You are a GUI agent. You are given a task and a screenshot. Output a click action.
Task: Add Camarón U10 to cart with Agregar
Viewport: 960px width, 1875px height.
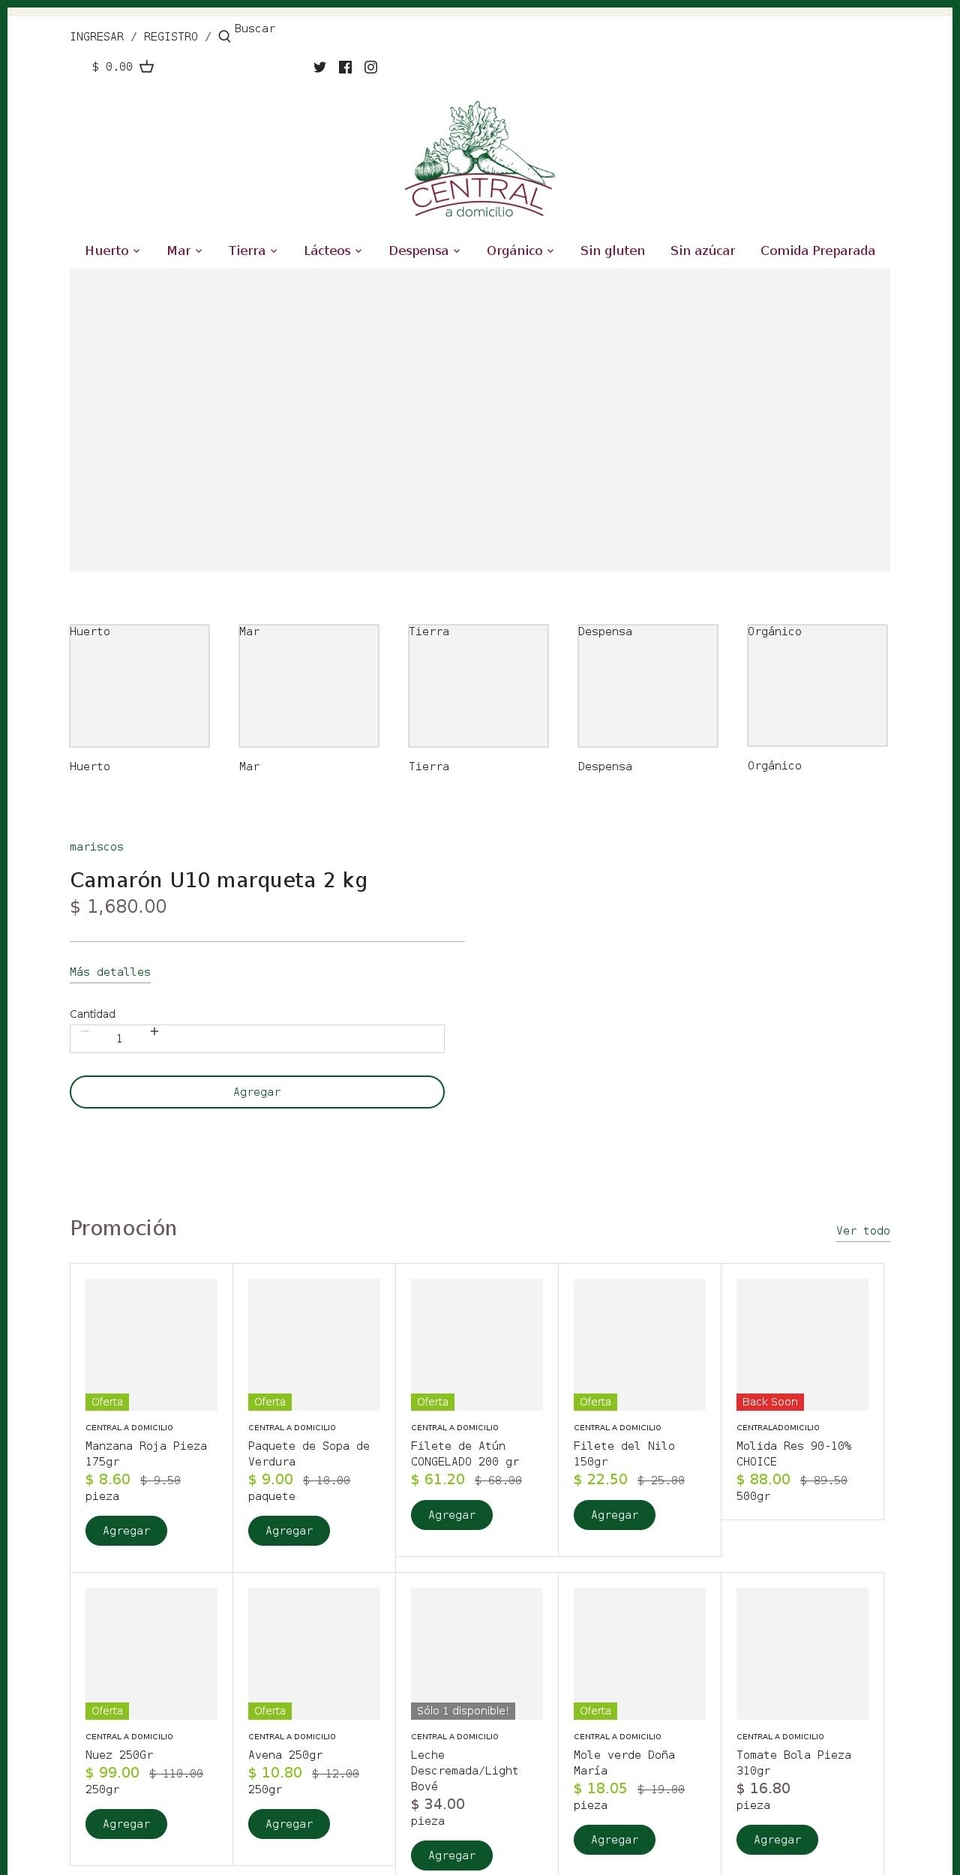tap(257, 1092)
